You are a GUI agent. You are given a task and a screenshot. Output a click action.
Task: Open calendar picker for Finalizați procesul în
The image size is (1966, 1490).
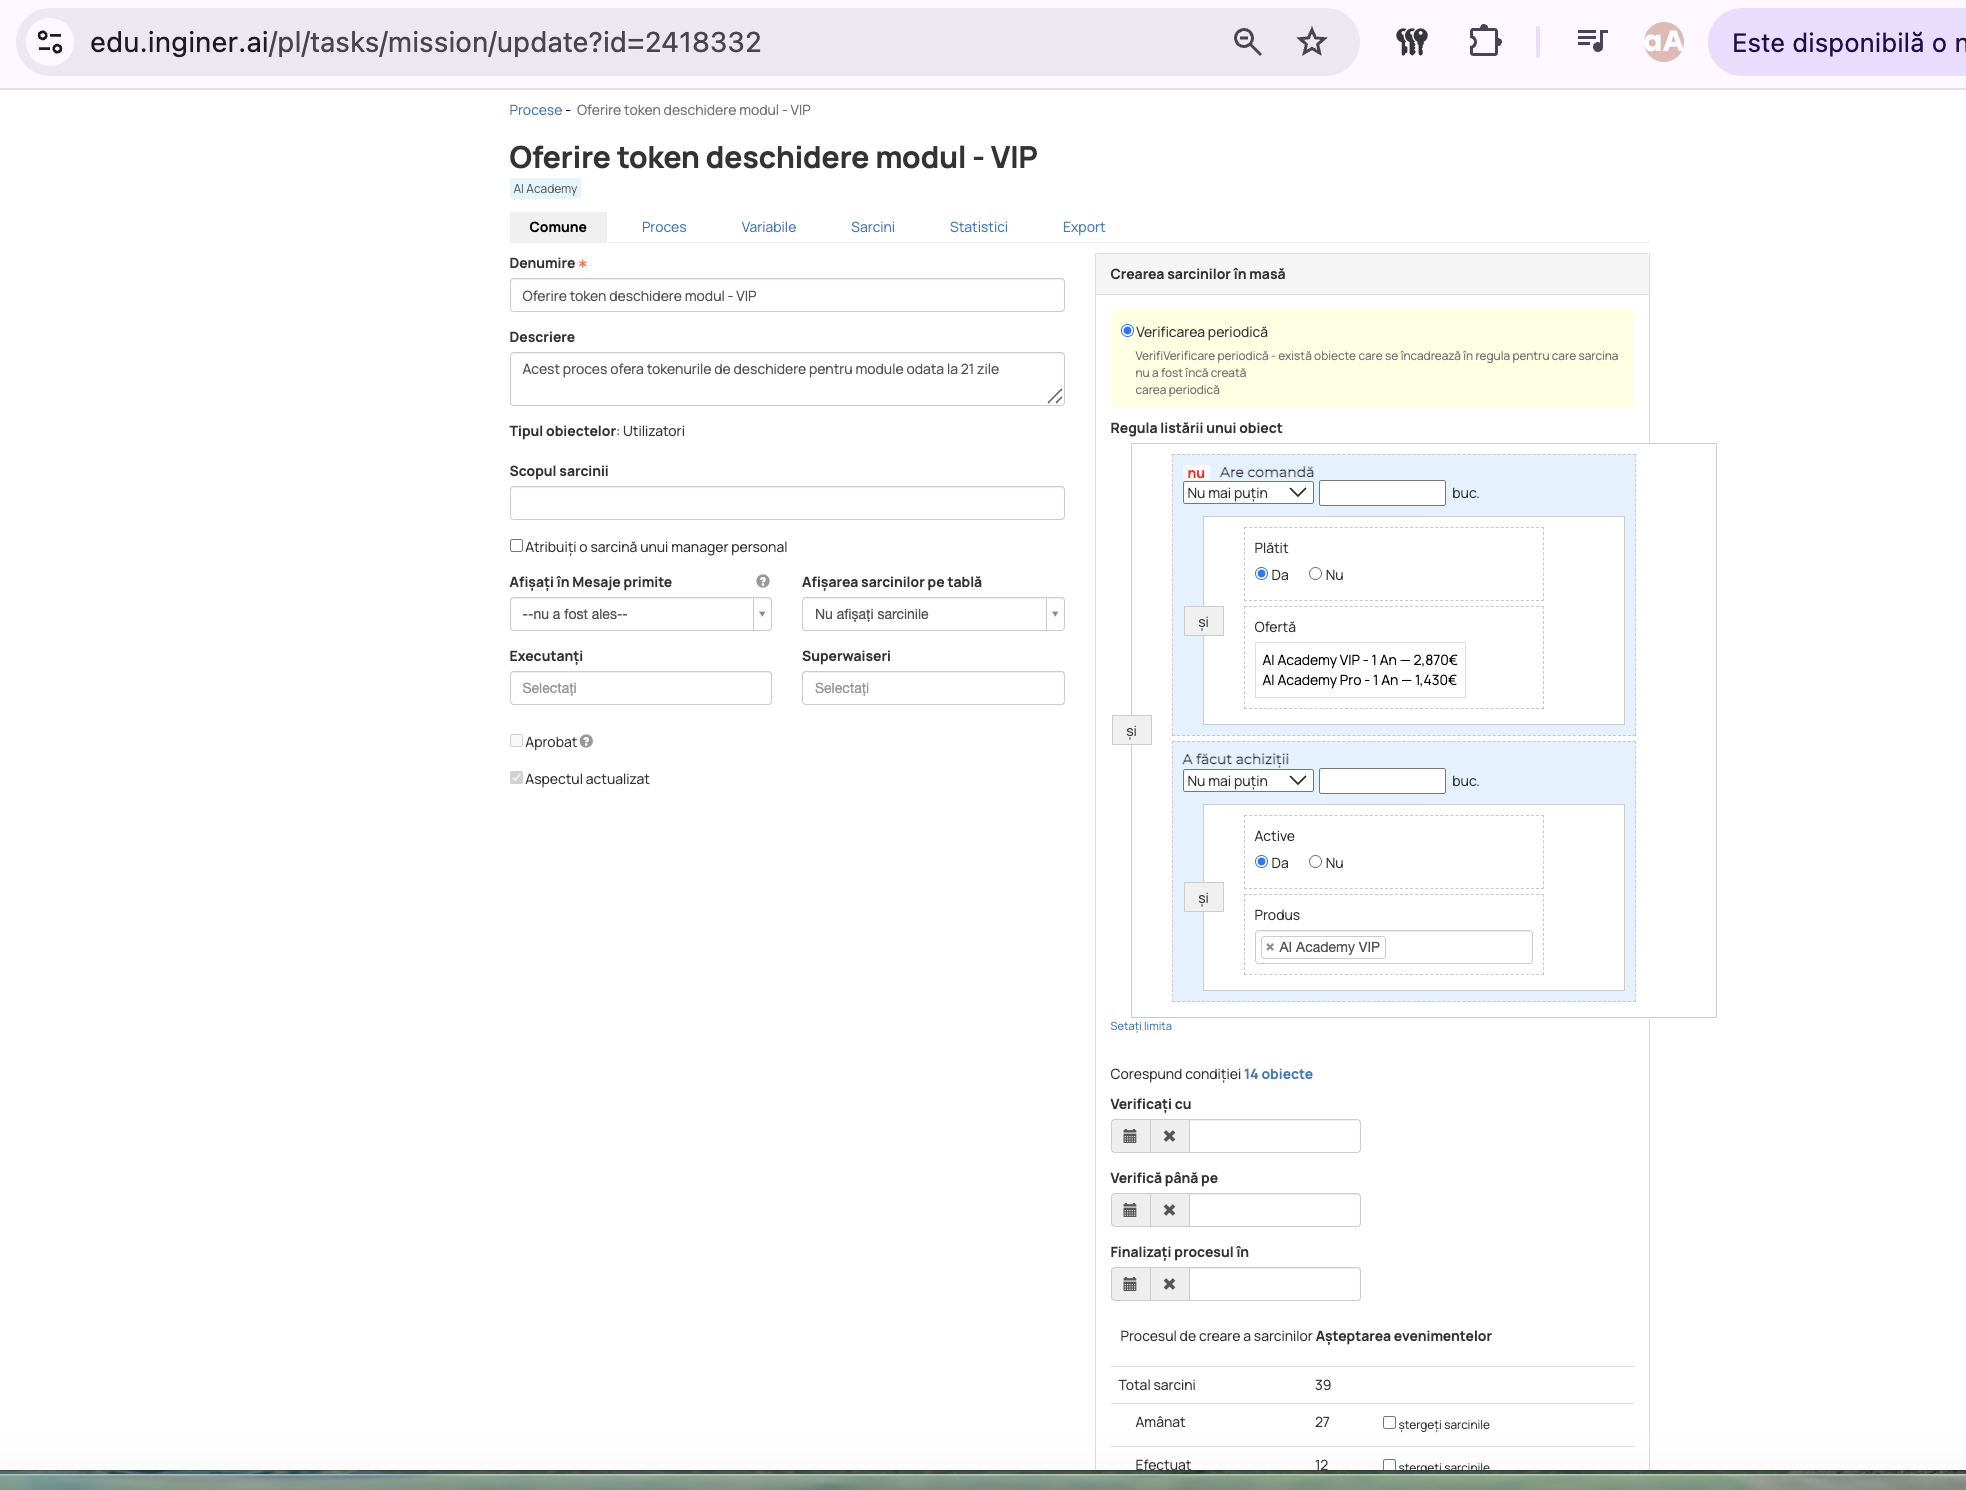point(1130,1284)
